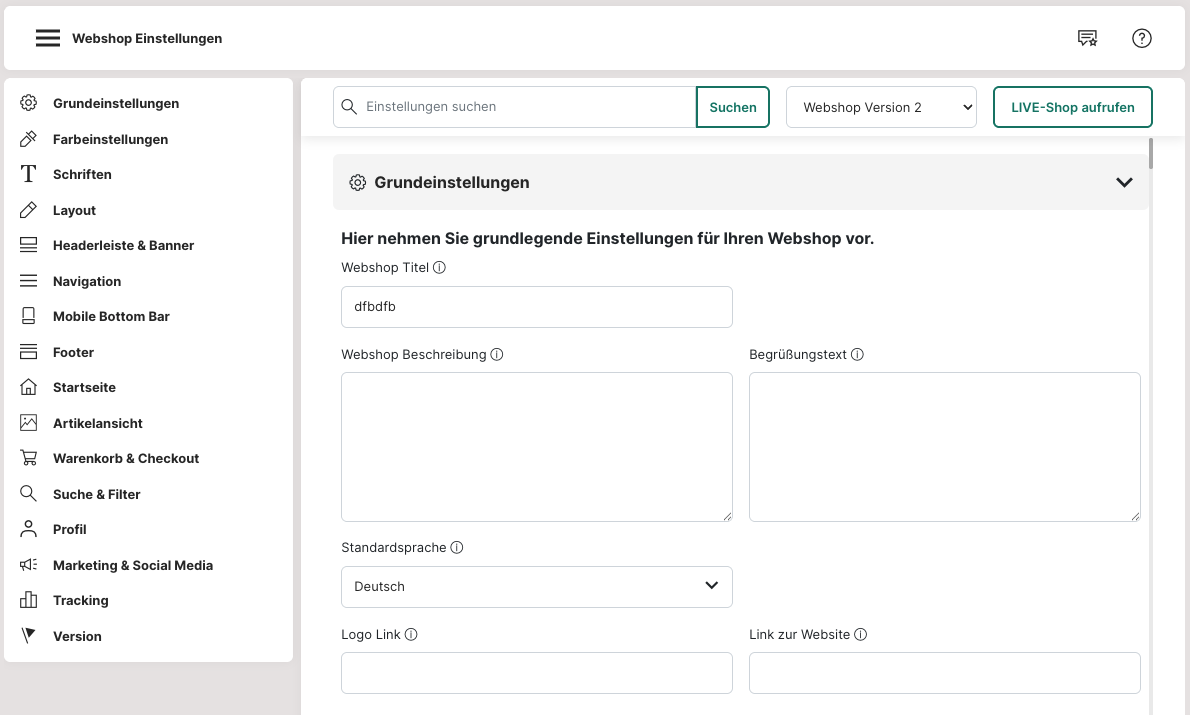Navigate to Startseite settings
The image size is (1190, 715).
(x=84, y=387)
